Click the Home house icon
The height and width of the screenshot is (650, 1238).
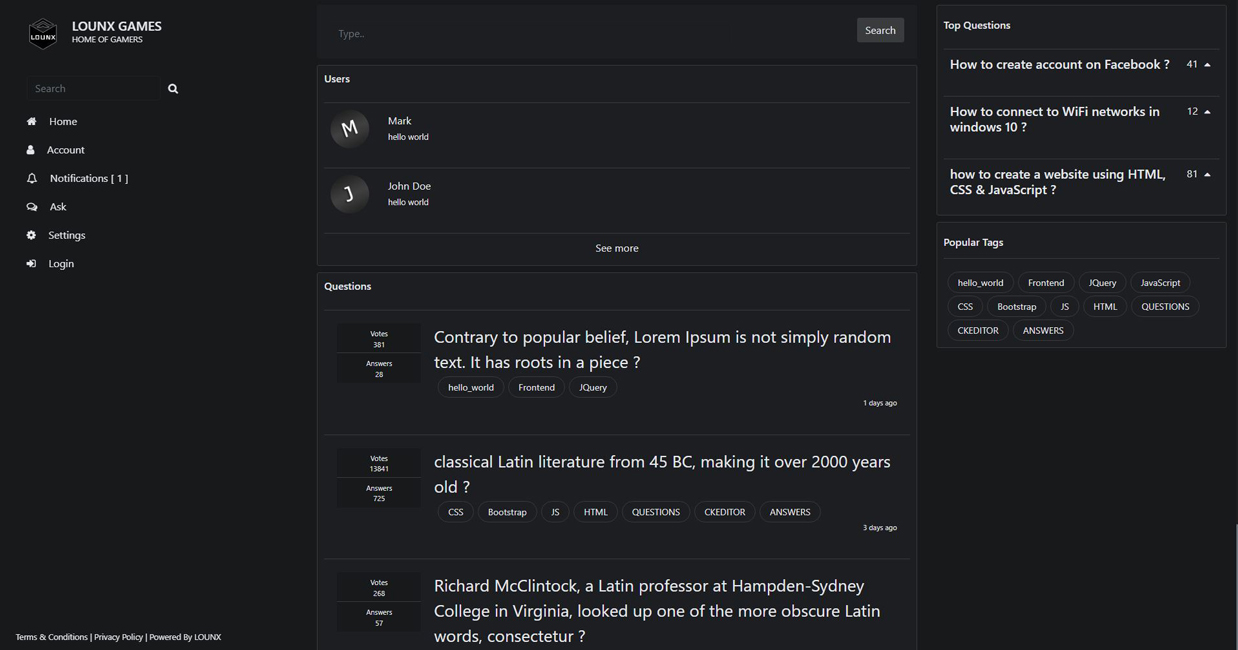(x=31, y=121)
